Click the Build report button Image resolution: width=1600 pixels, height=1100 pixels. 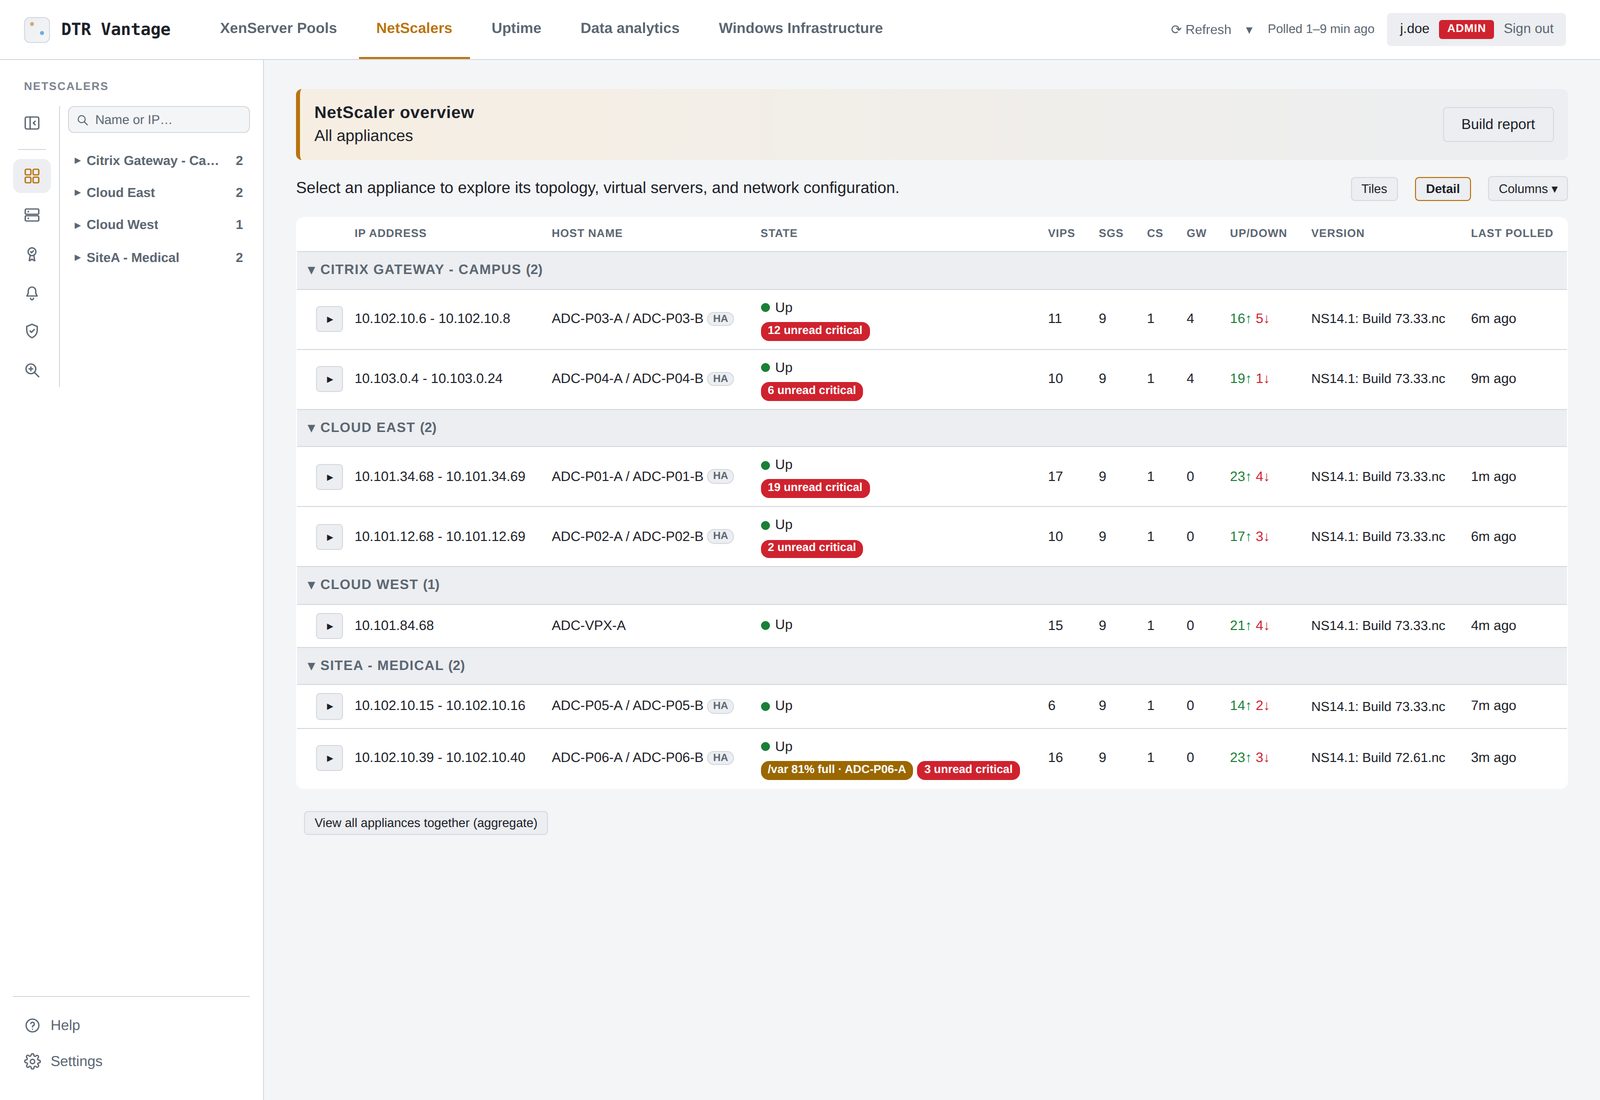(1498, 124)
